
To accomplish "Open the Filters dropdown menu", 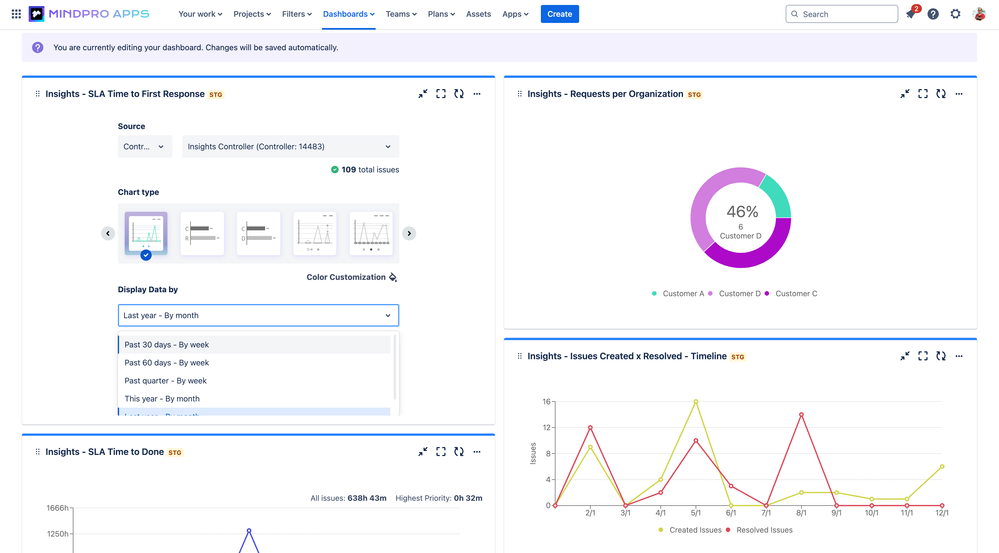I will [297, 14].
